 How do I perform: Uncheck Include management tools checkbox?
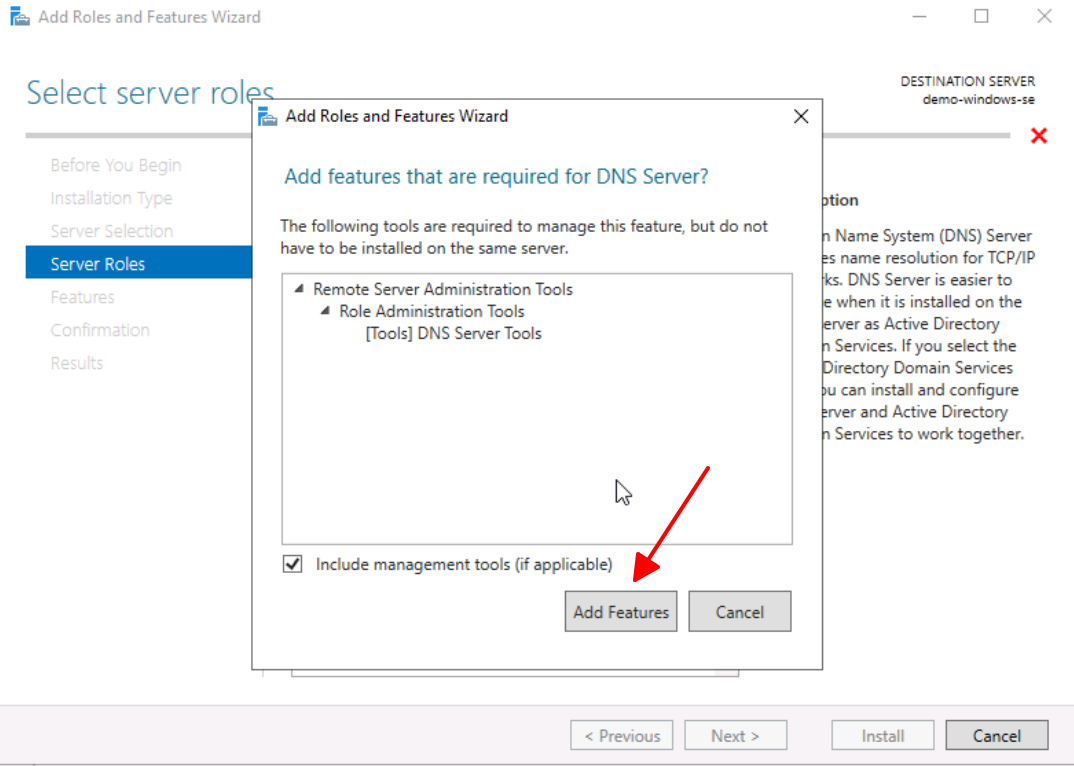pyautogui.click(x=293, y=565)
